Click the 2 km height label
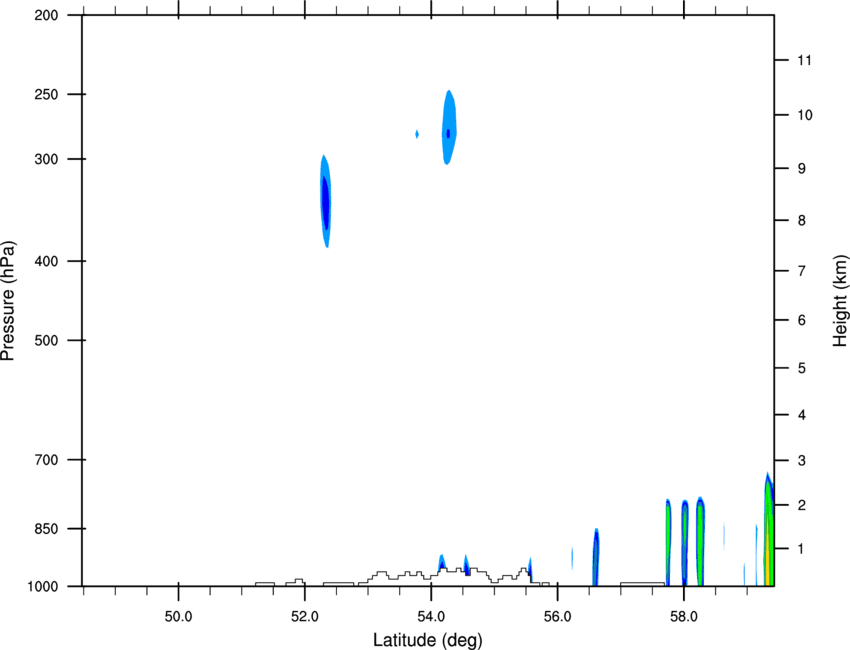 point(801,505)
